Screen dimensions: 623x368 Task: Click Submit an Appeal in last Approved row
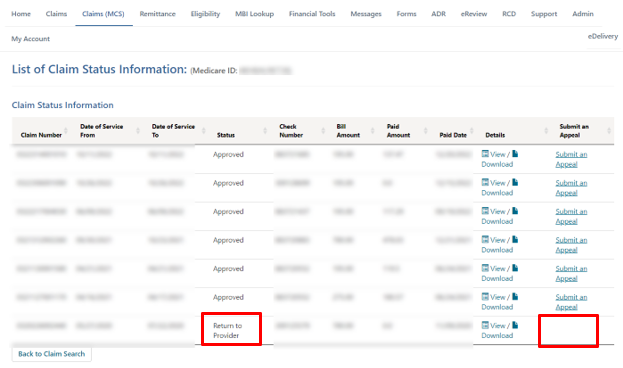571,302
